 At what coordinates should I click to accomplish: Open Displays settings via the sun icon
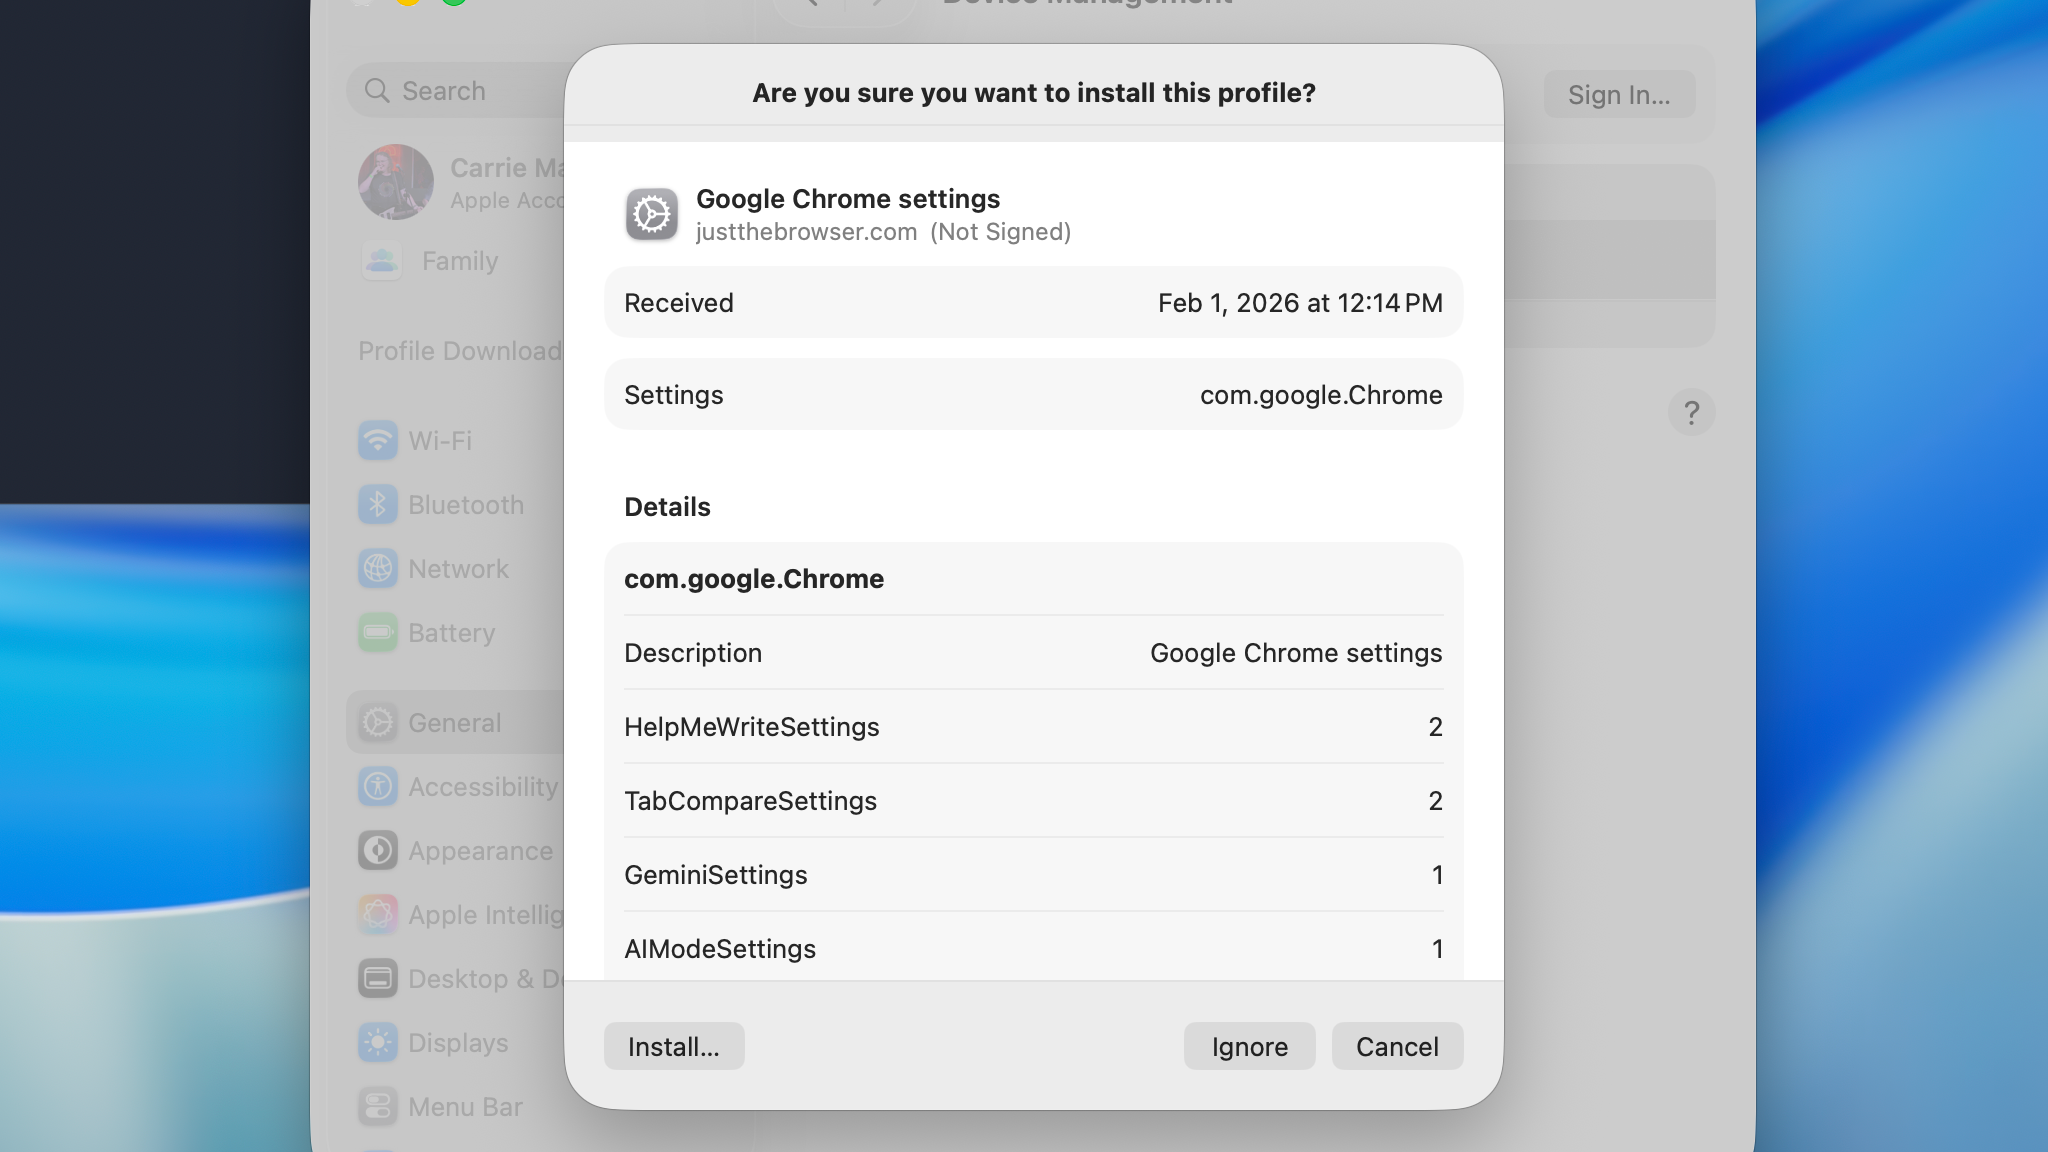click(x=377, y=1042)
